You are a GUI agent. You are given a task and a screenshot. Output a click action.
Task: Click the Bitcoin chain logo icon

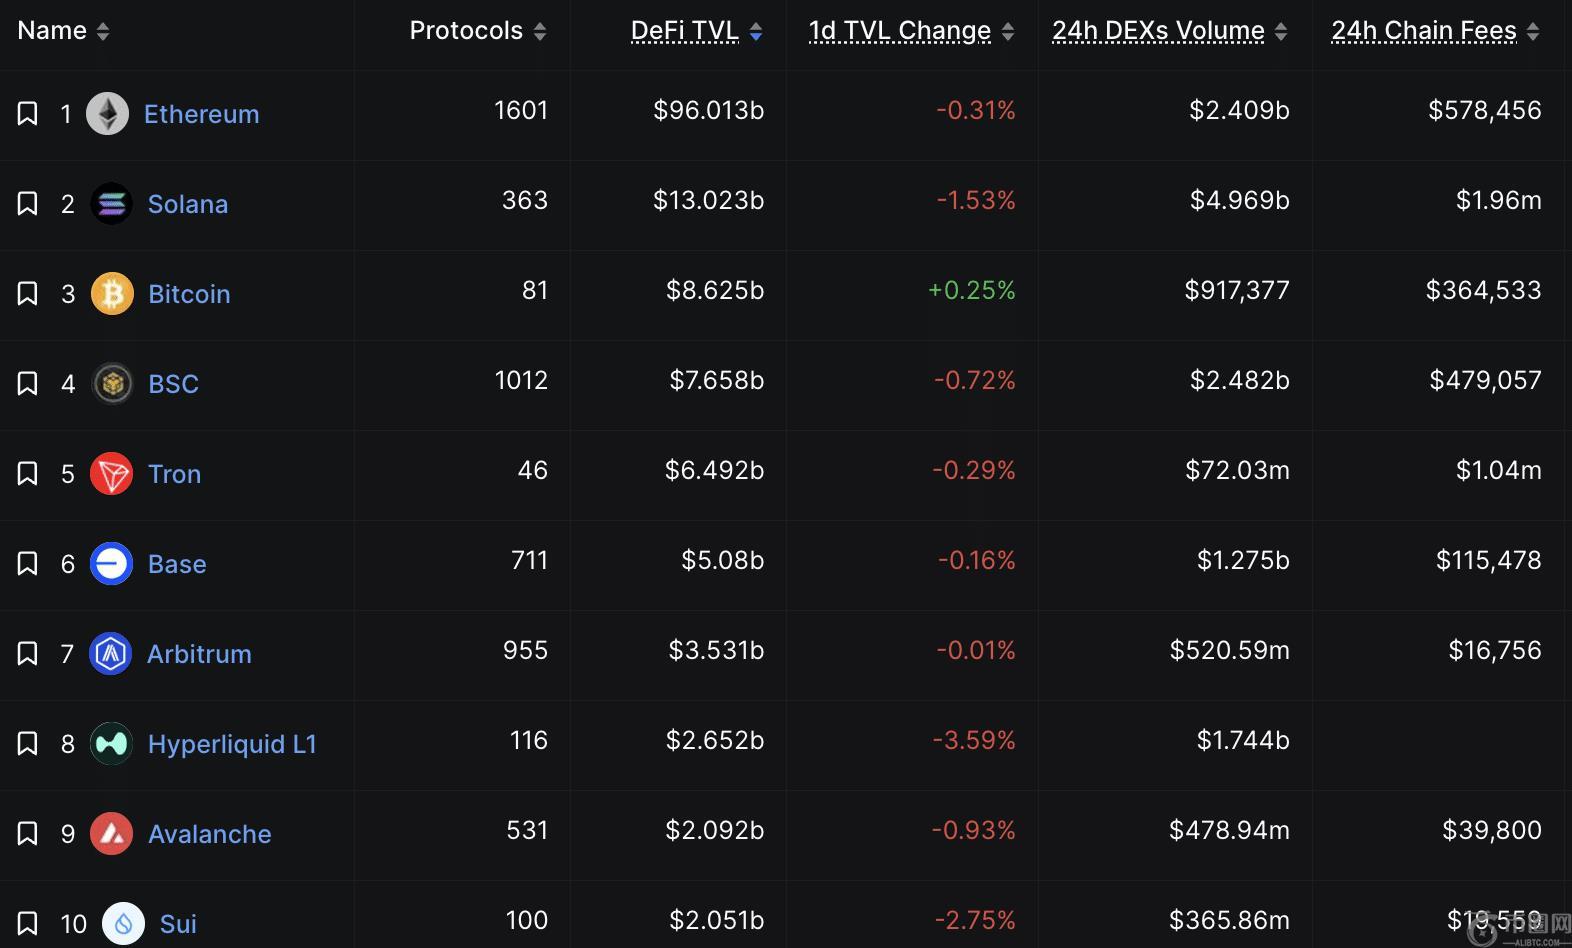click(x=112, y=294)
